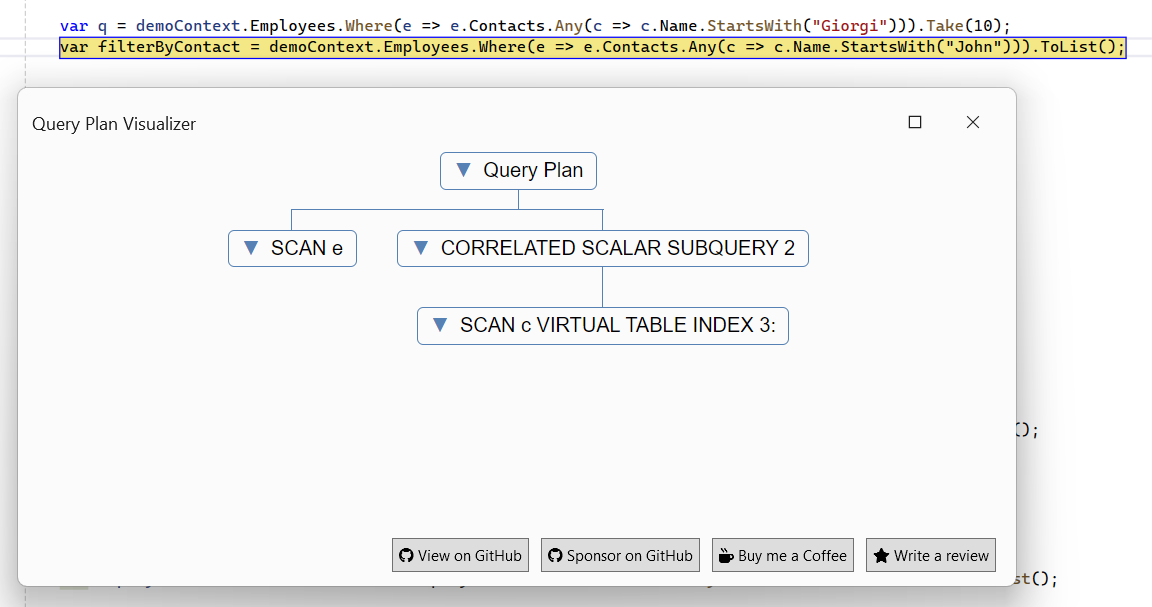Maximize the Query Plan Visualizer window
Viewport: 1152px width, 607px height.
(915, 122)
